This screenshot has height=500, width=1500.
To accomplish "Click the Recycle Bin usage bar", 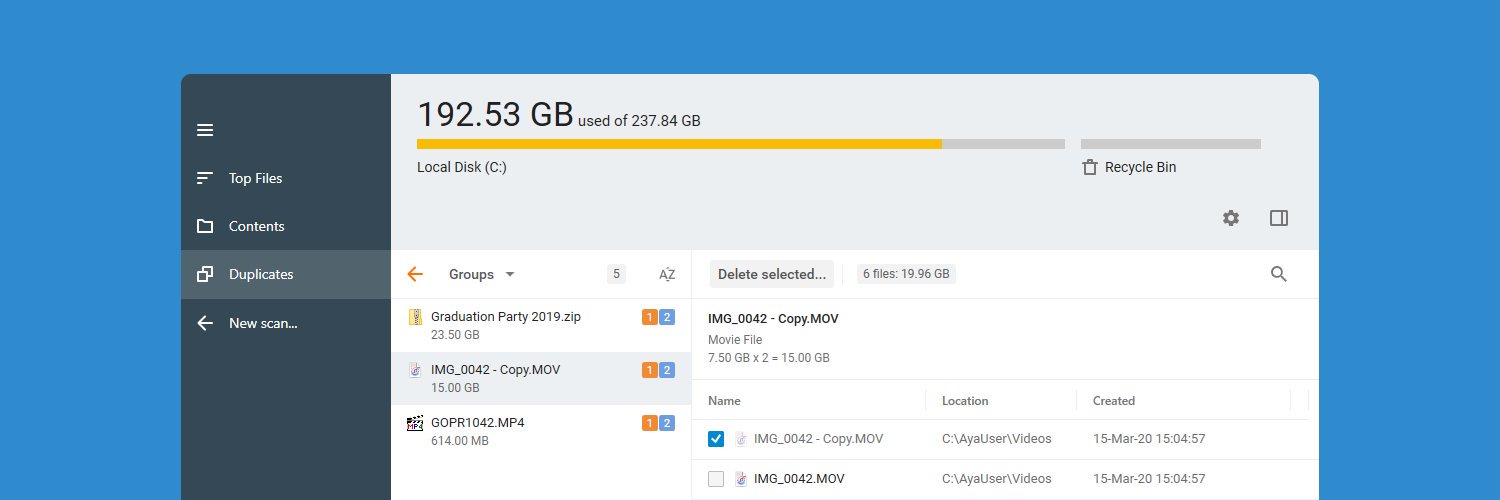I will tap(1171, 144).
